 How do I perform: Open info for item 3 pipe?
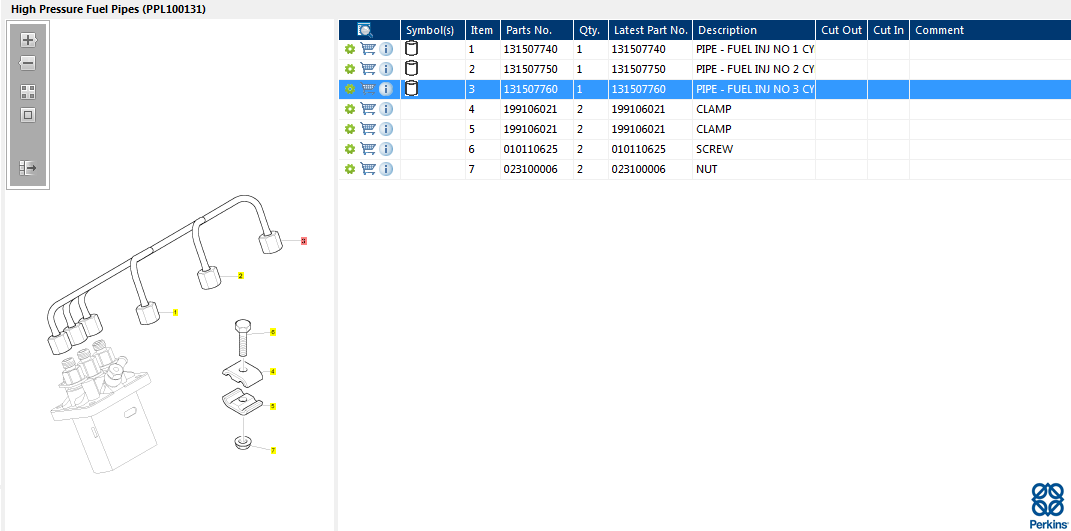pyautogui.click(x=386, y=89)
